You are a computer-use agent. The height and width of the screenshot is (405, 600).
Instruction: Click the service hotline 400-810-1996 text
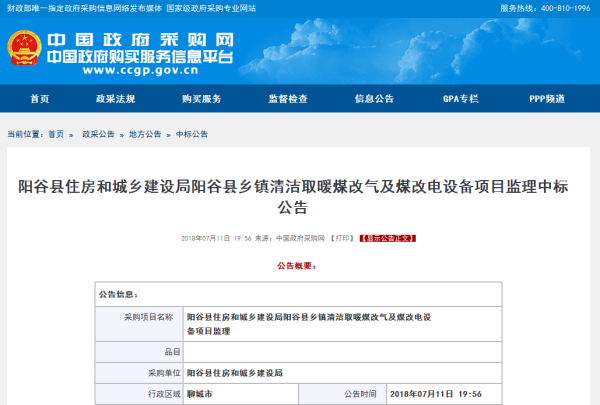tap(545, 8)
